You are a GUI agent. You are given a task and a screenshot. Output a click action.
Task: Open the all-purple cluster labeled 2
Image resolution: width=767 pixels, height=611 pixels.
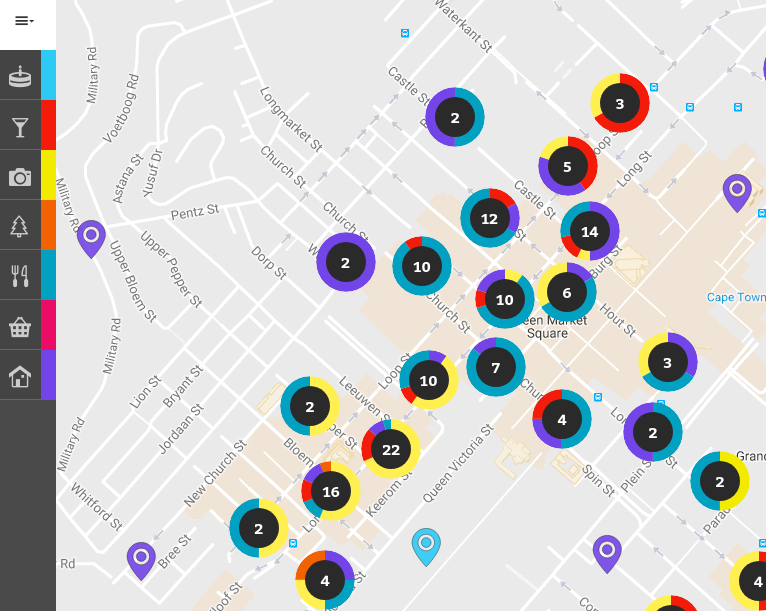[345, 262]
